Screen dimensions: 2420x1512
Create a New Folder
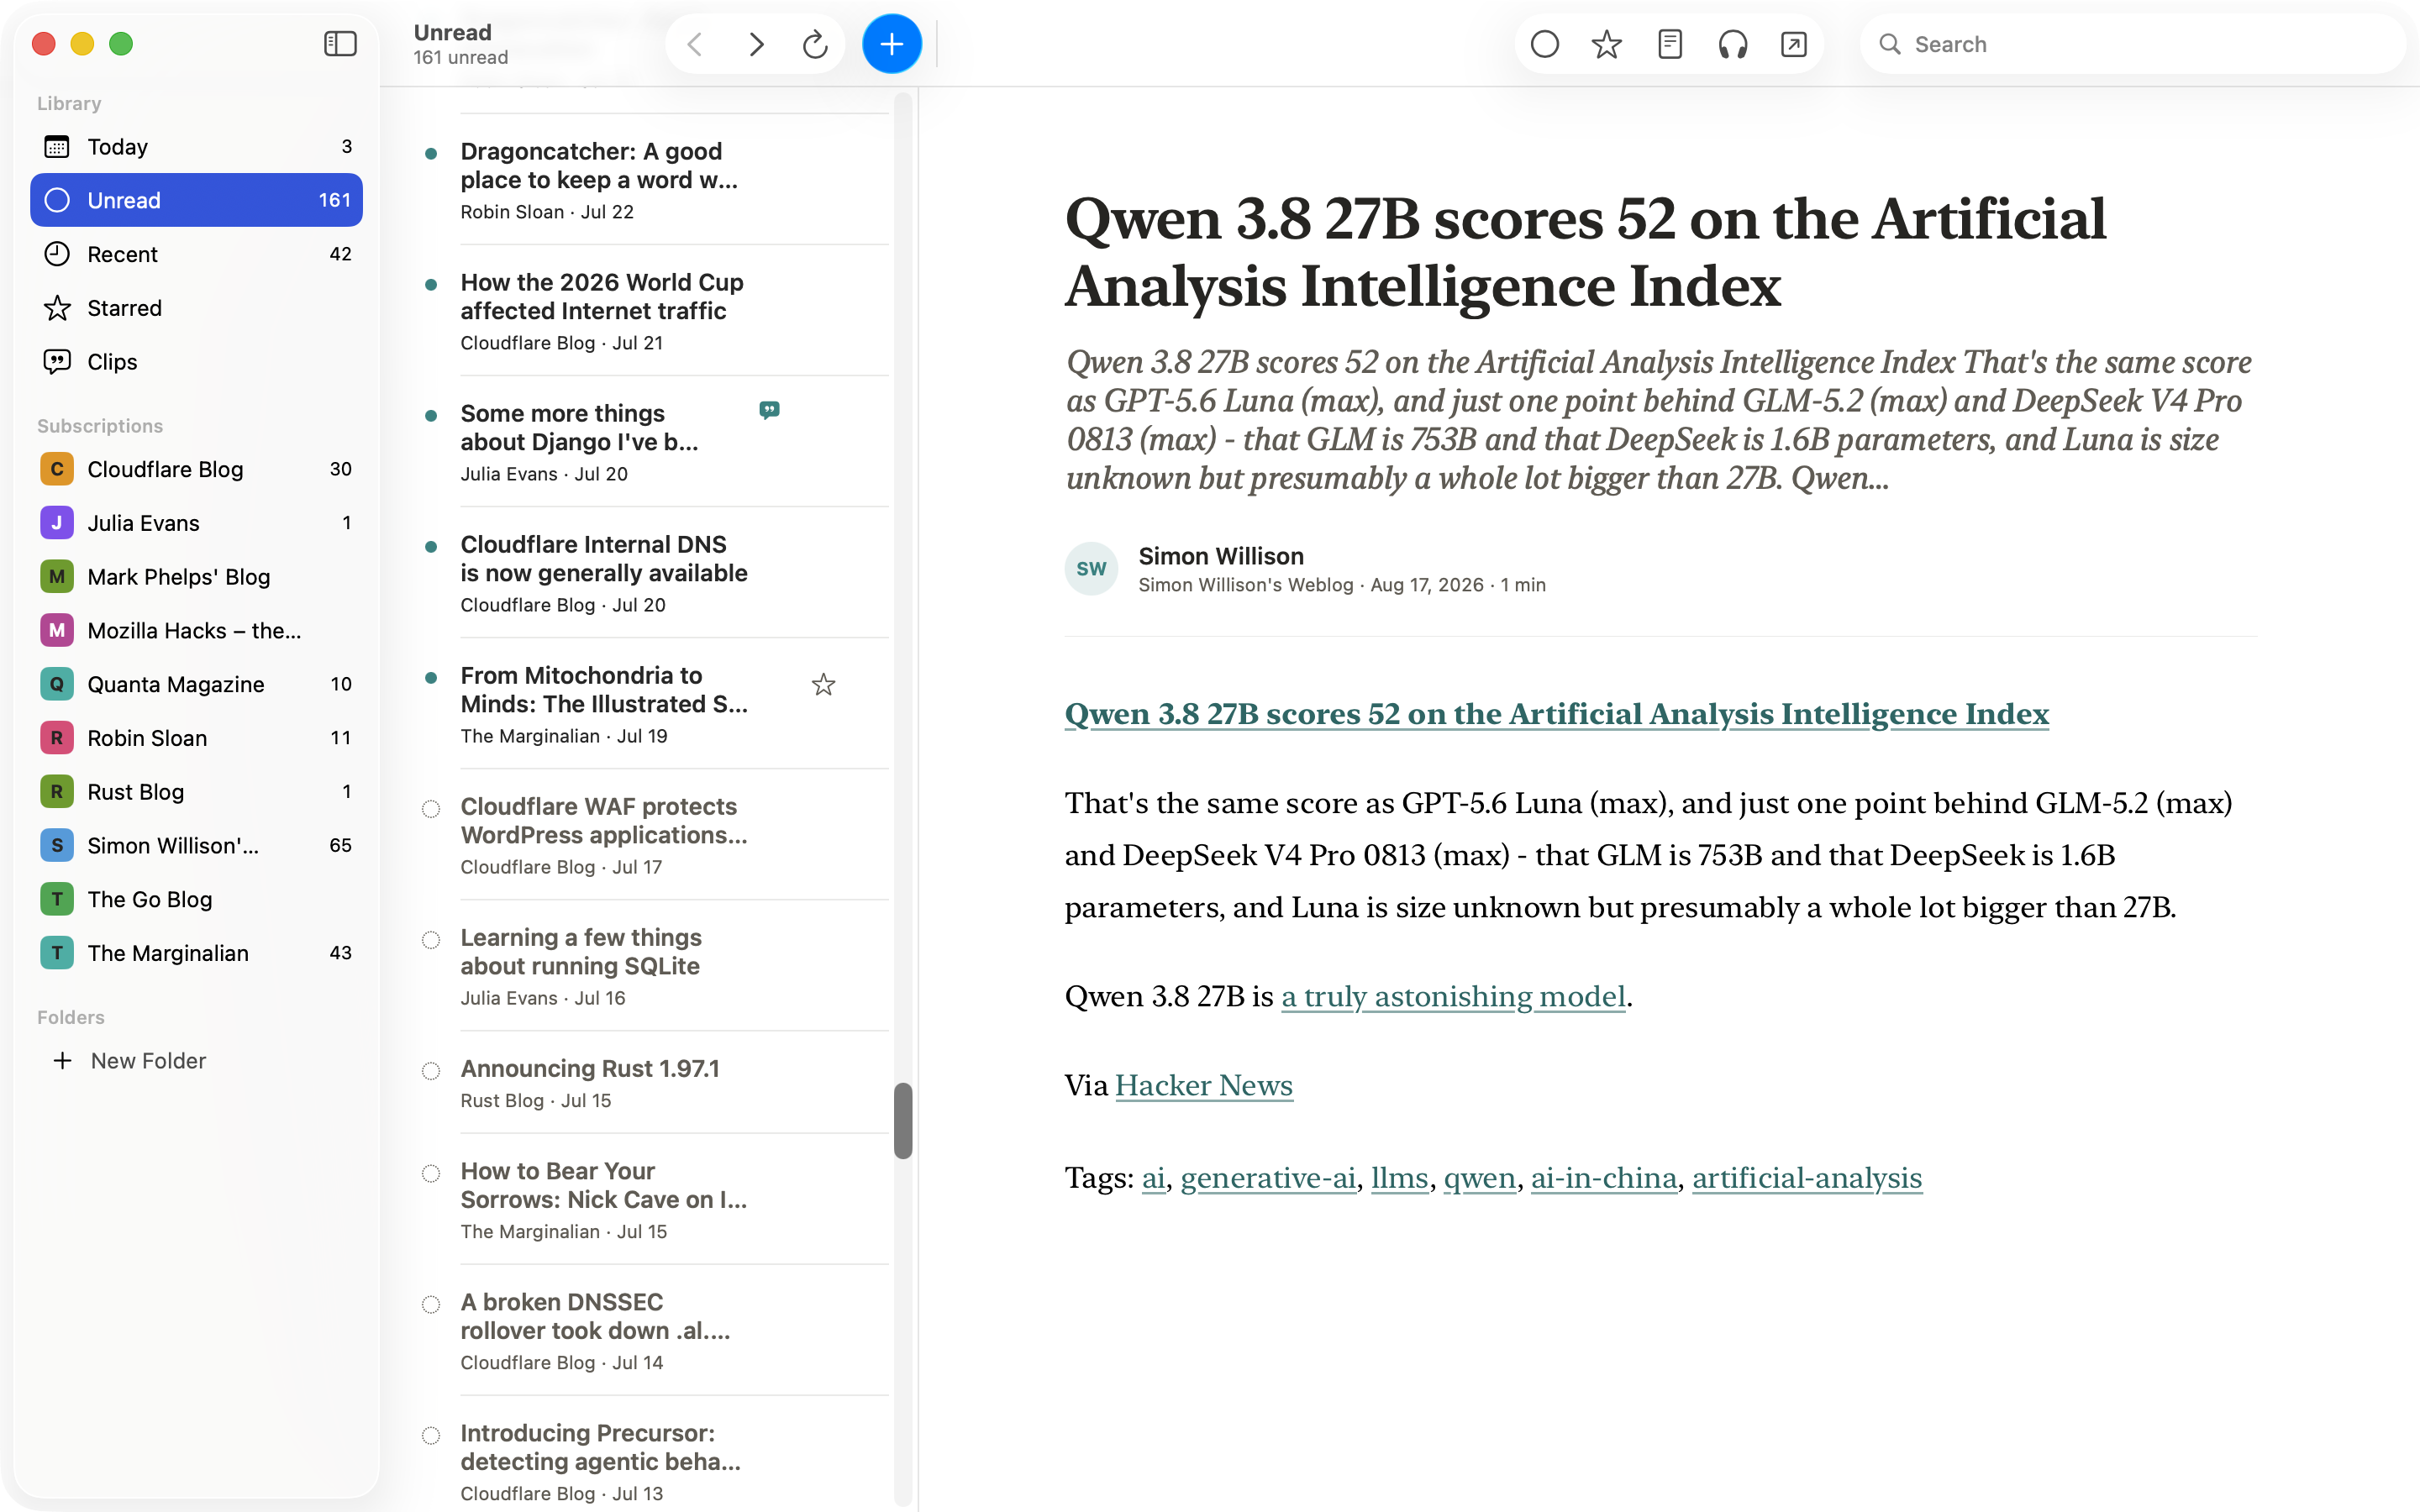[130, 1061]
